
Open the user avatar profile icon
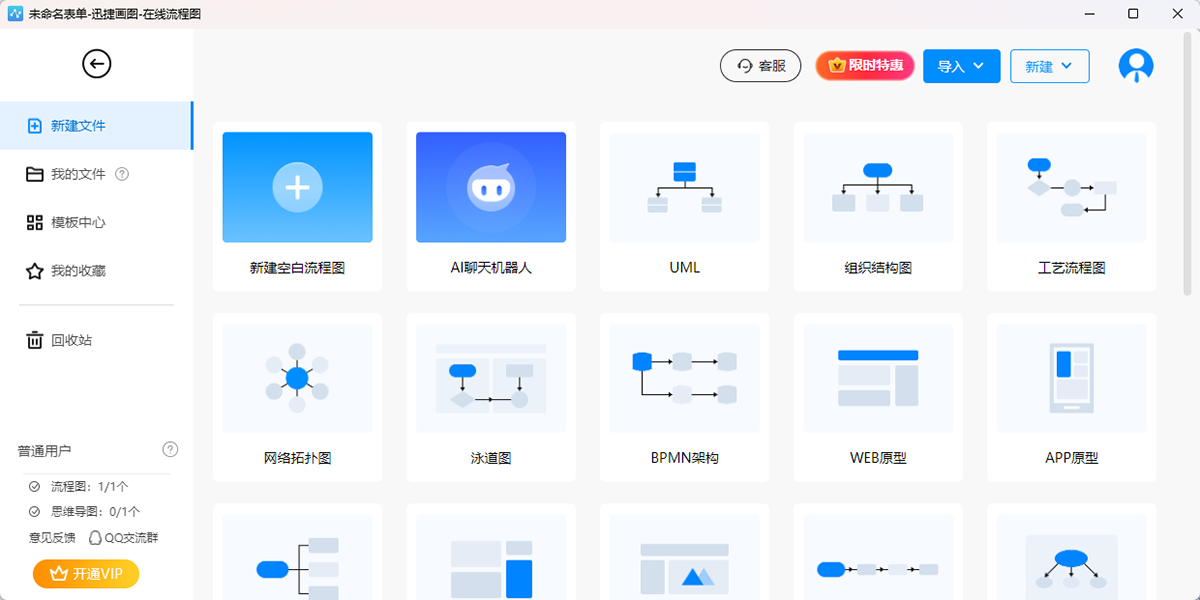pos(1136,66)
